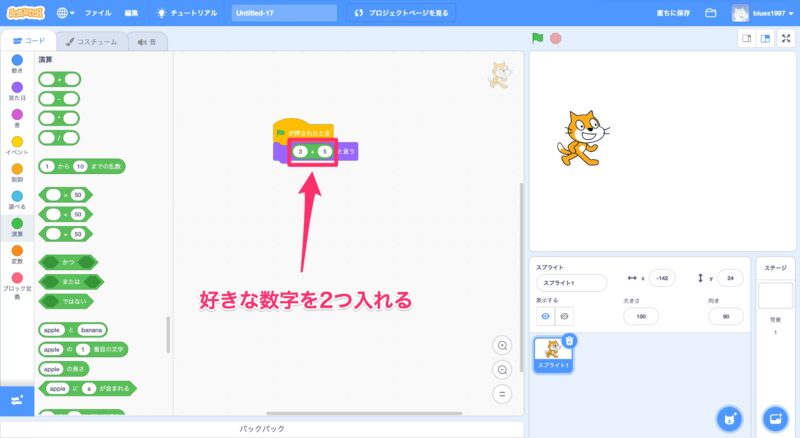Expand the バックパック panel
This screenshot has width=800, height=438.
click(x=264, y=429)
